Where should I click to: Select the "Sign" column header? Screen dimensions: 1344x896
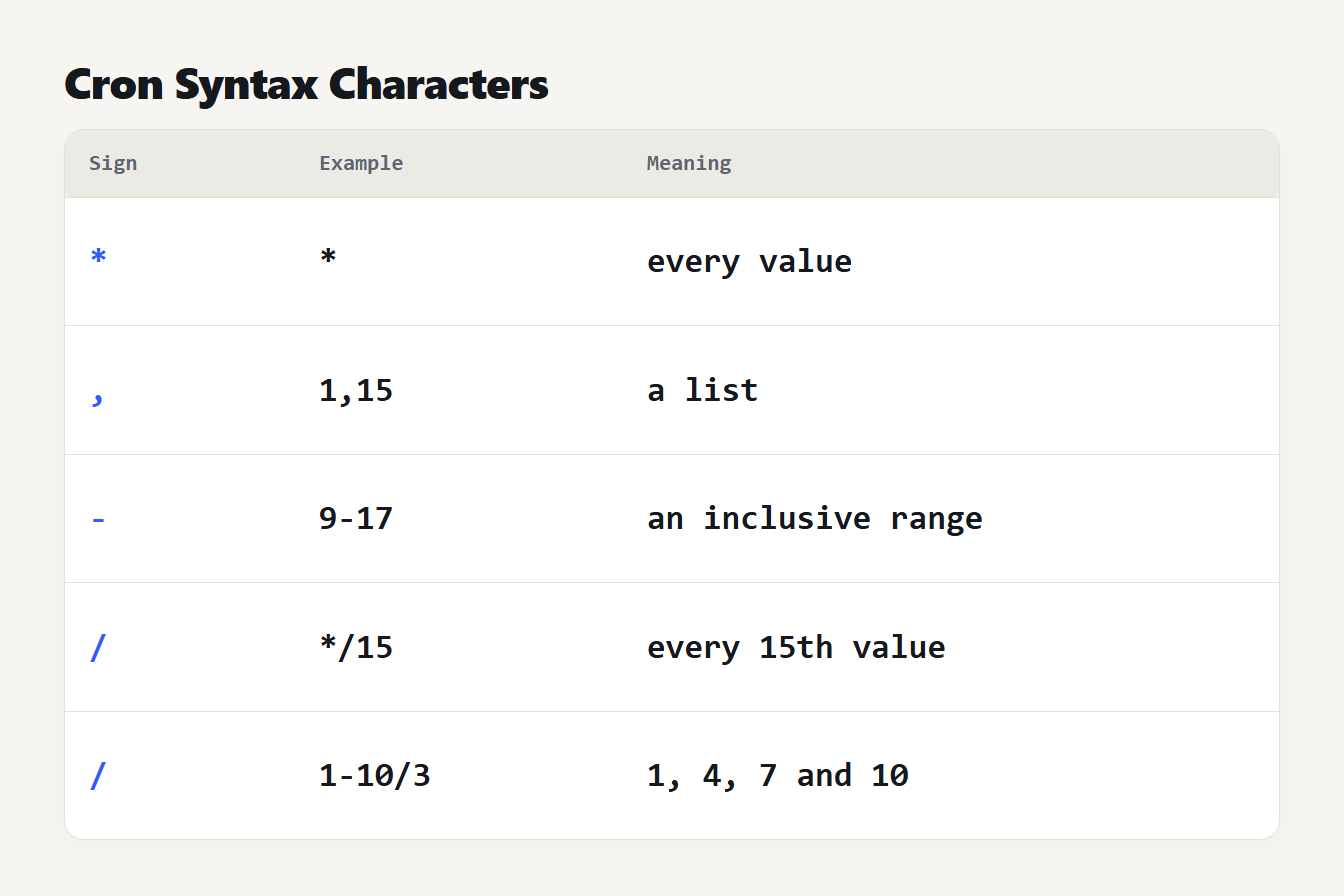113,163
